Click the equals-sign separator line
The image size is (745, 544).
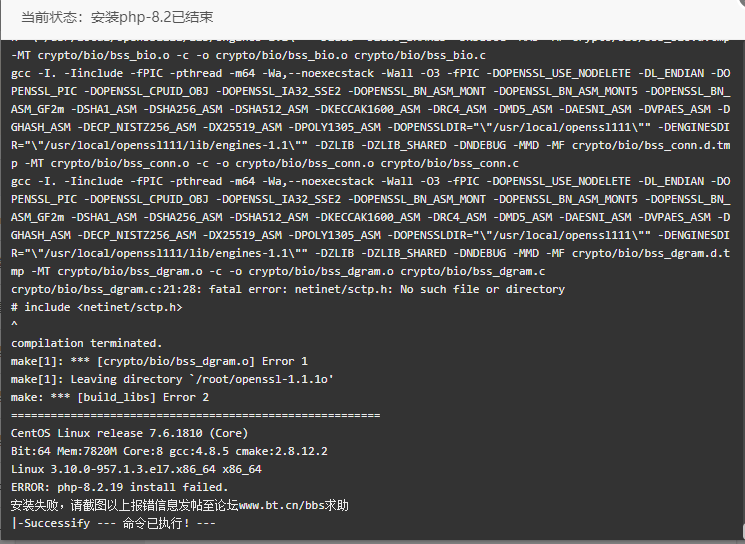195,415
